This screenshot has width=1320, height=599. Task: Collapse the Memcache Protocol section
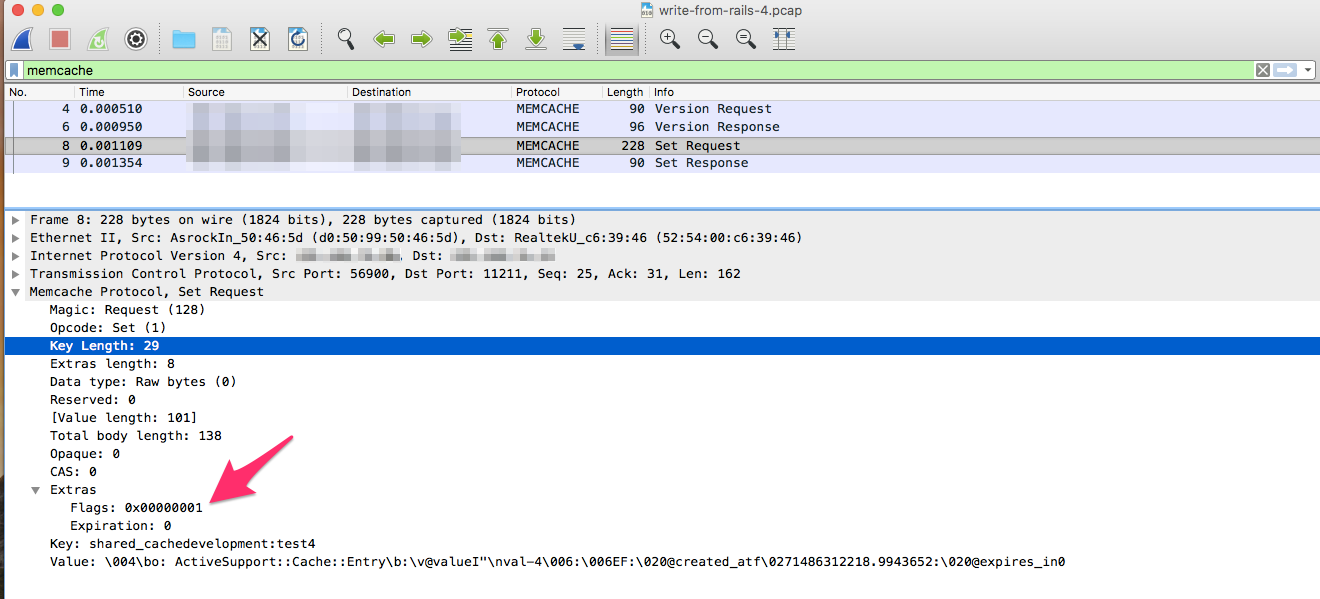tap(16, 292)
